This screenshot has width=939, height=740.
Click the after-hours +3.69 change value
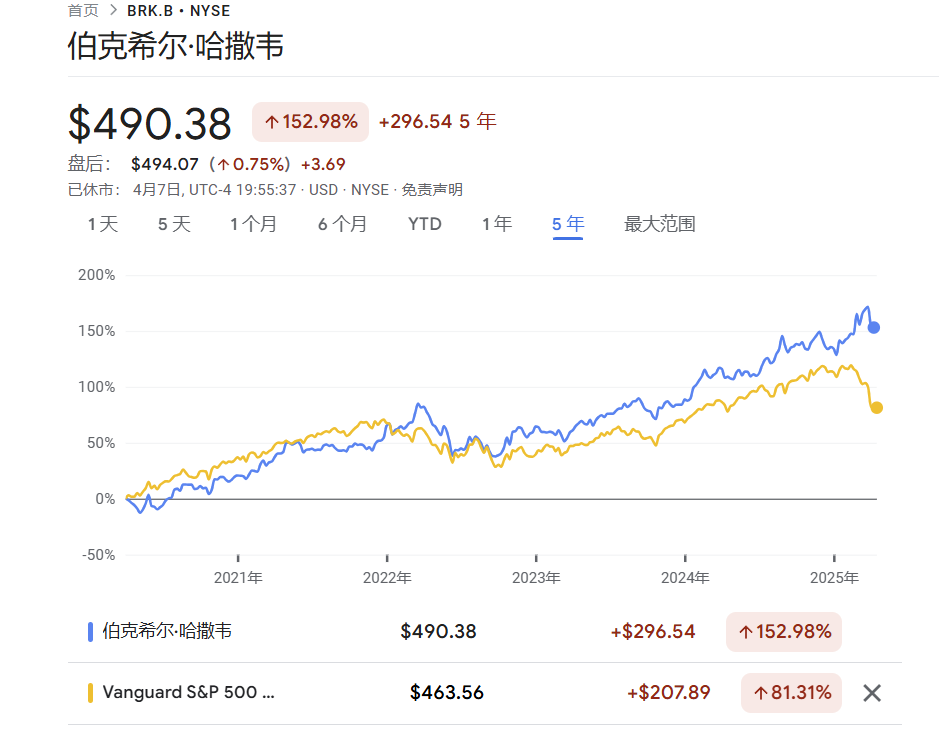tap(323, 164)
